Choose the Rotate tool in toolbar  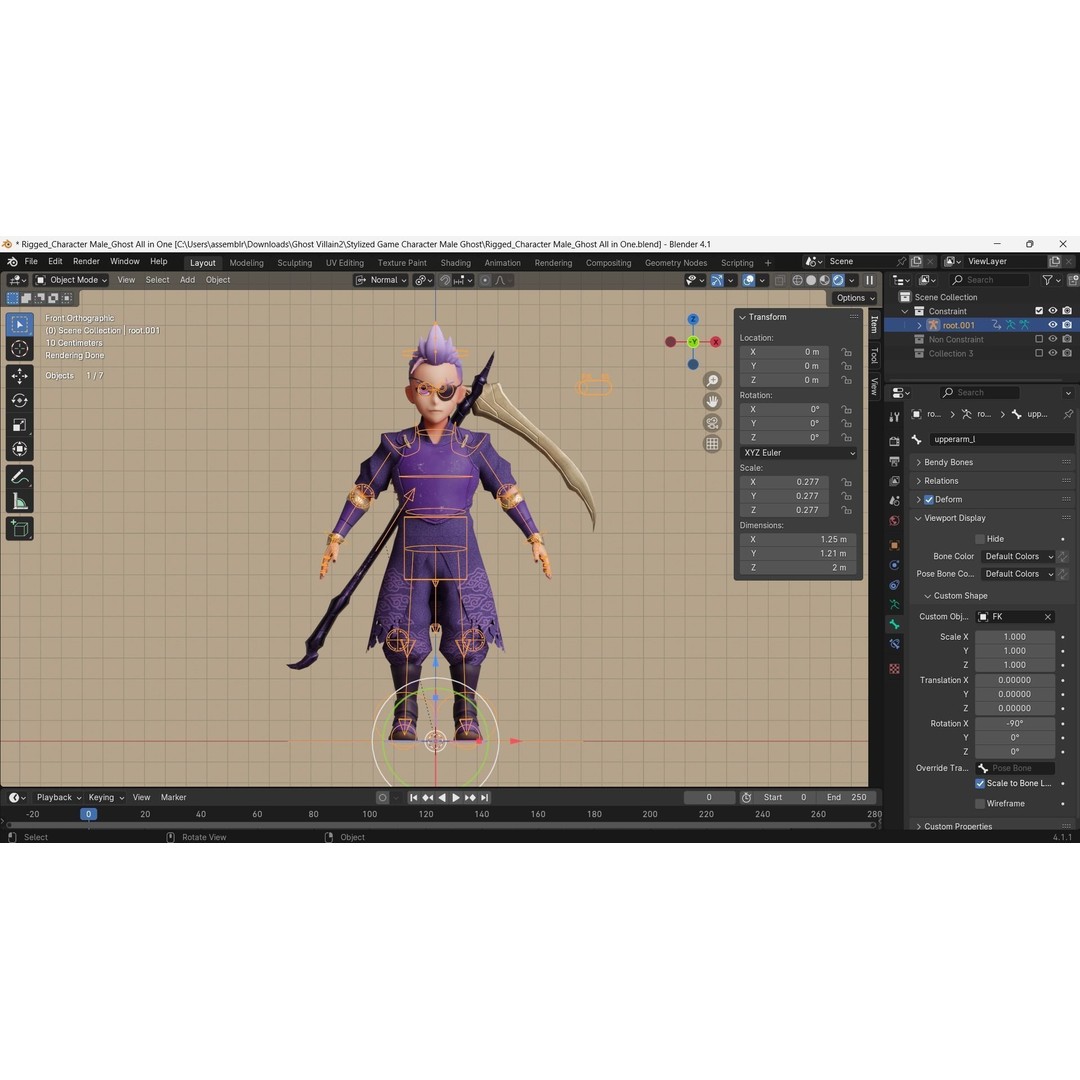point(19,400)
